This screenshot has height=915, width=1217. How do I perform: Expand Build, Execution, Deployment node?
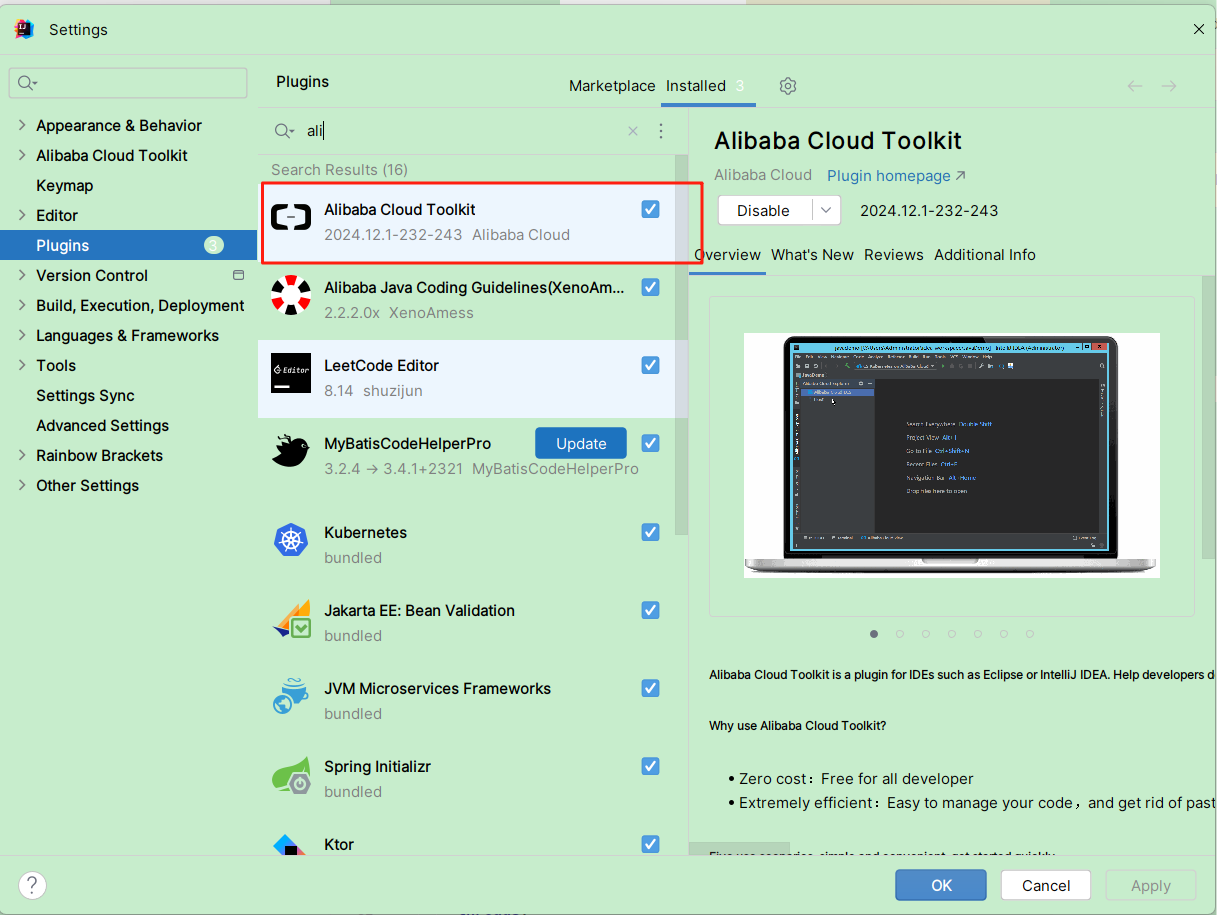pos(23,305)
